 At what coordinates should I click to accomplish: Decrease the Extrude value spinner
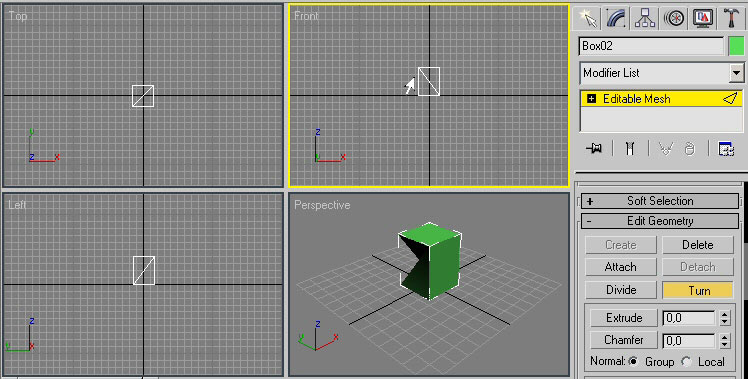click(x=725, y=322)
